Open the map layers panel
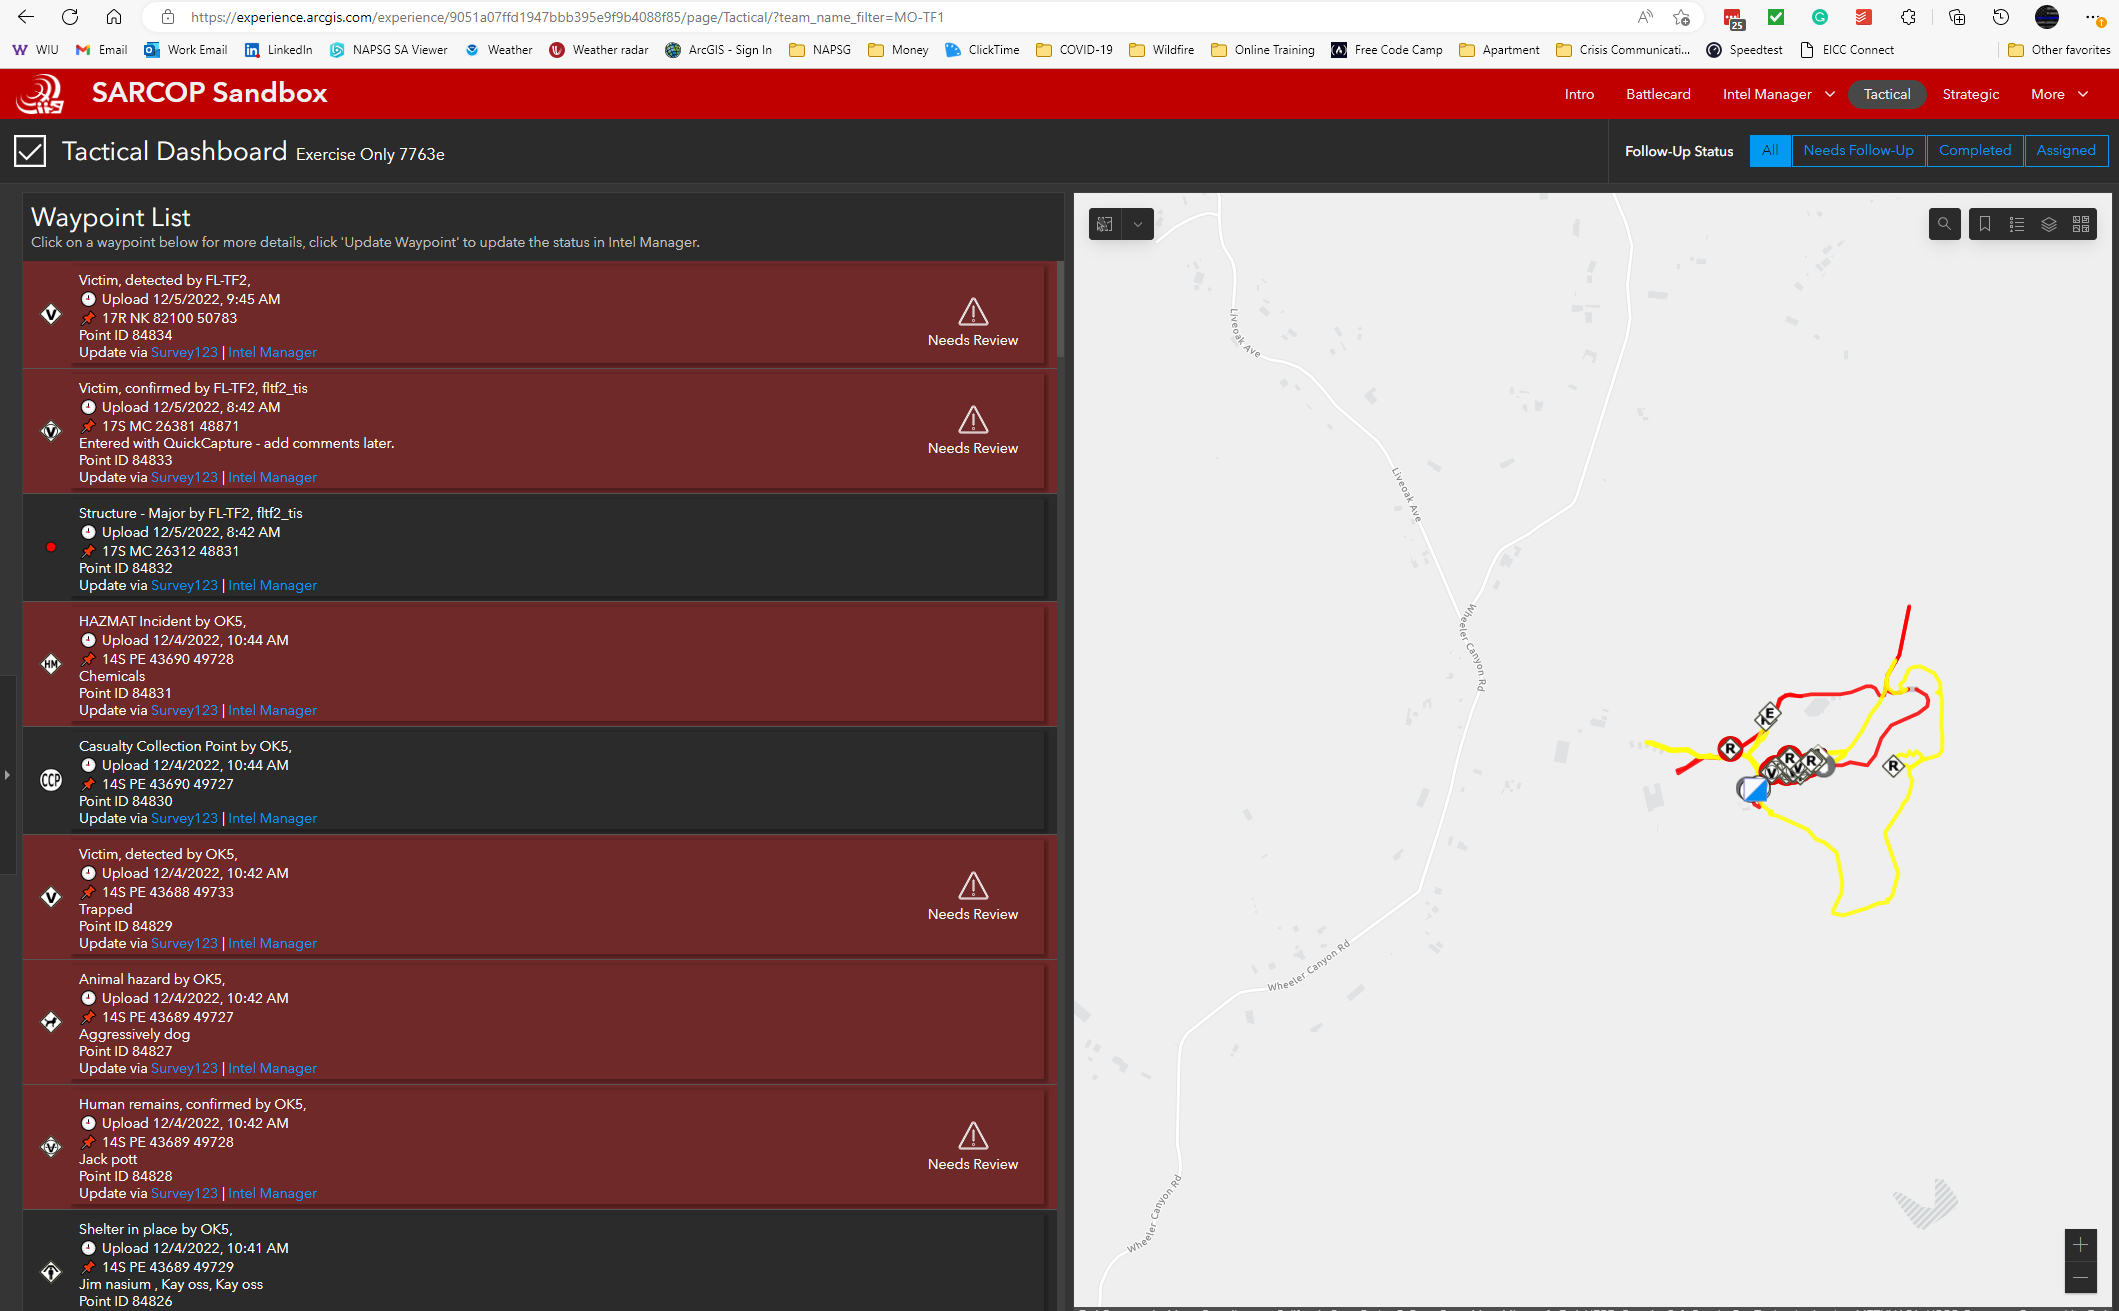Image resolution: width=2119 pixels, height=1311 pixels. click(2049, 224)
